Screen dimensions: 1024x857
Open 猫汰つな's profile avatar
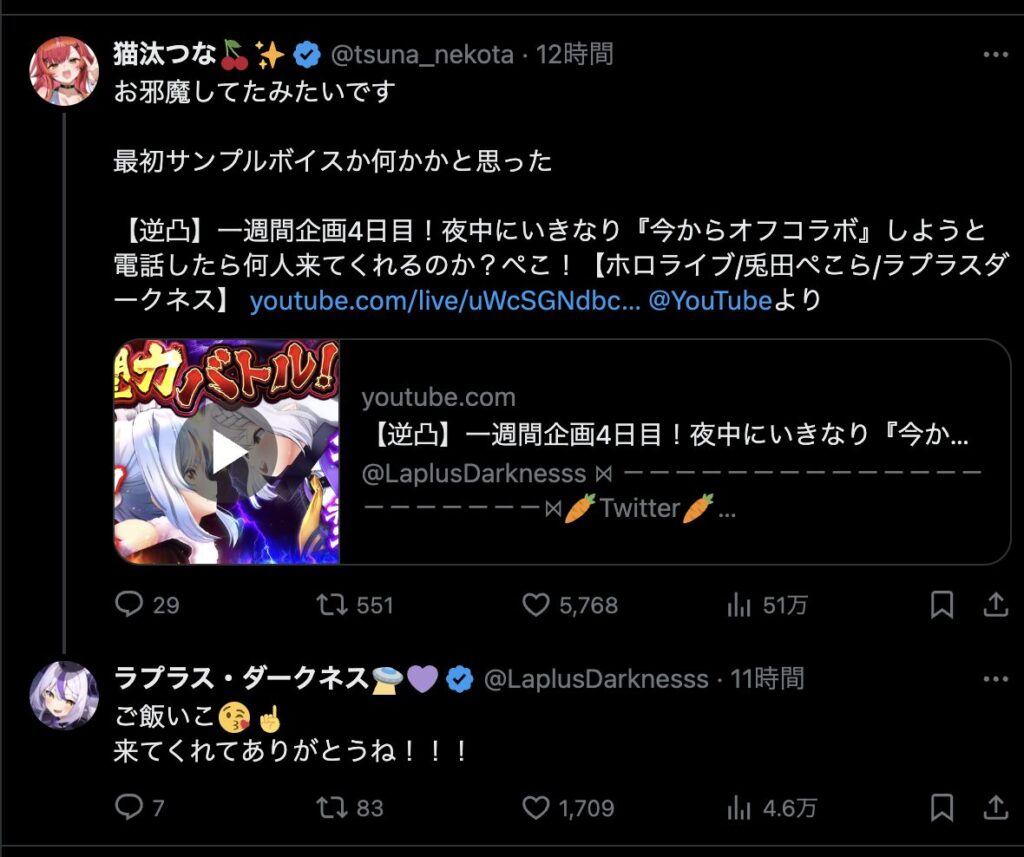pos(64,71)
